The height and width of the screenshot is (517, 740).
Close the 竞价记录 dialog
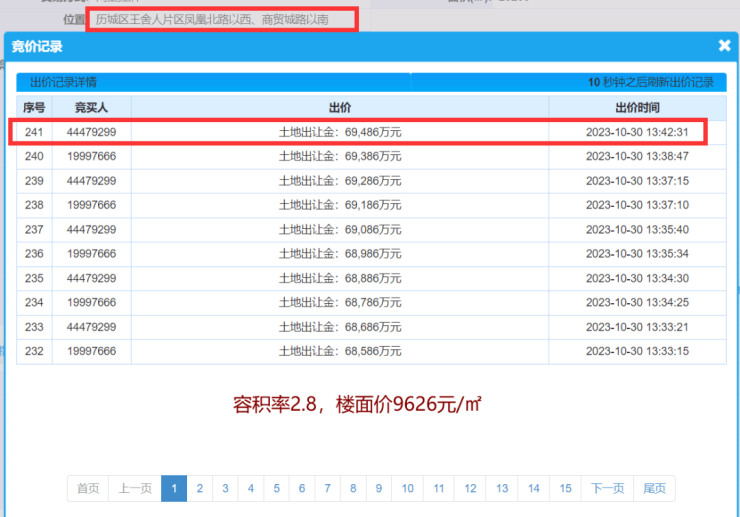point(724,45)
